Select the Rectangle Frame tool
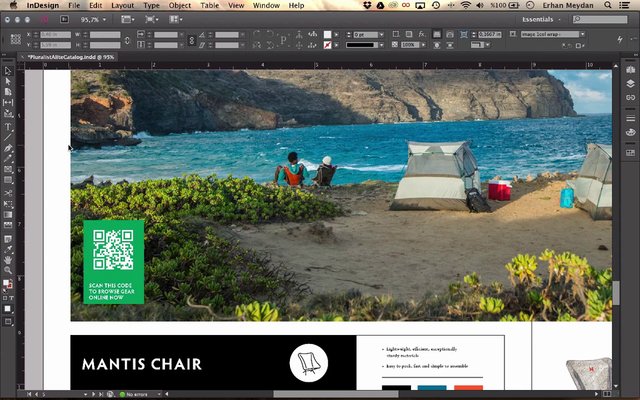This screenshot has height=400, width=640. tap(8, 169)
